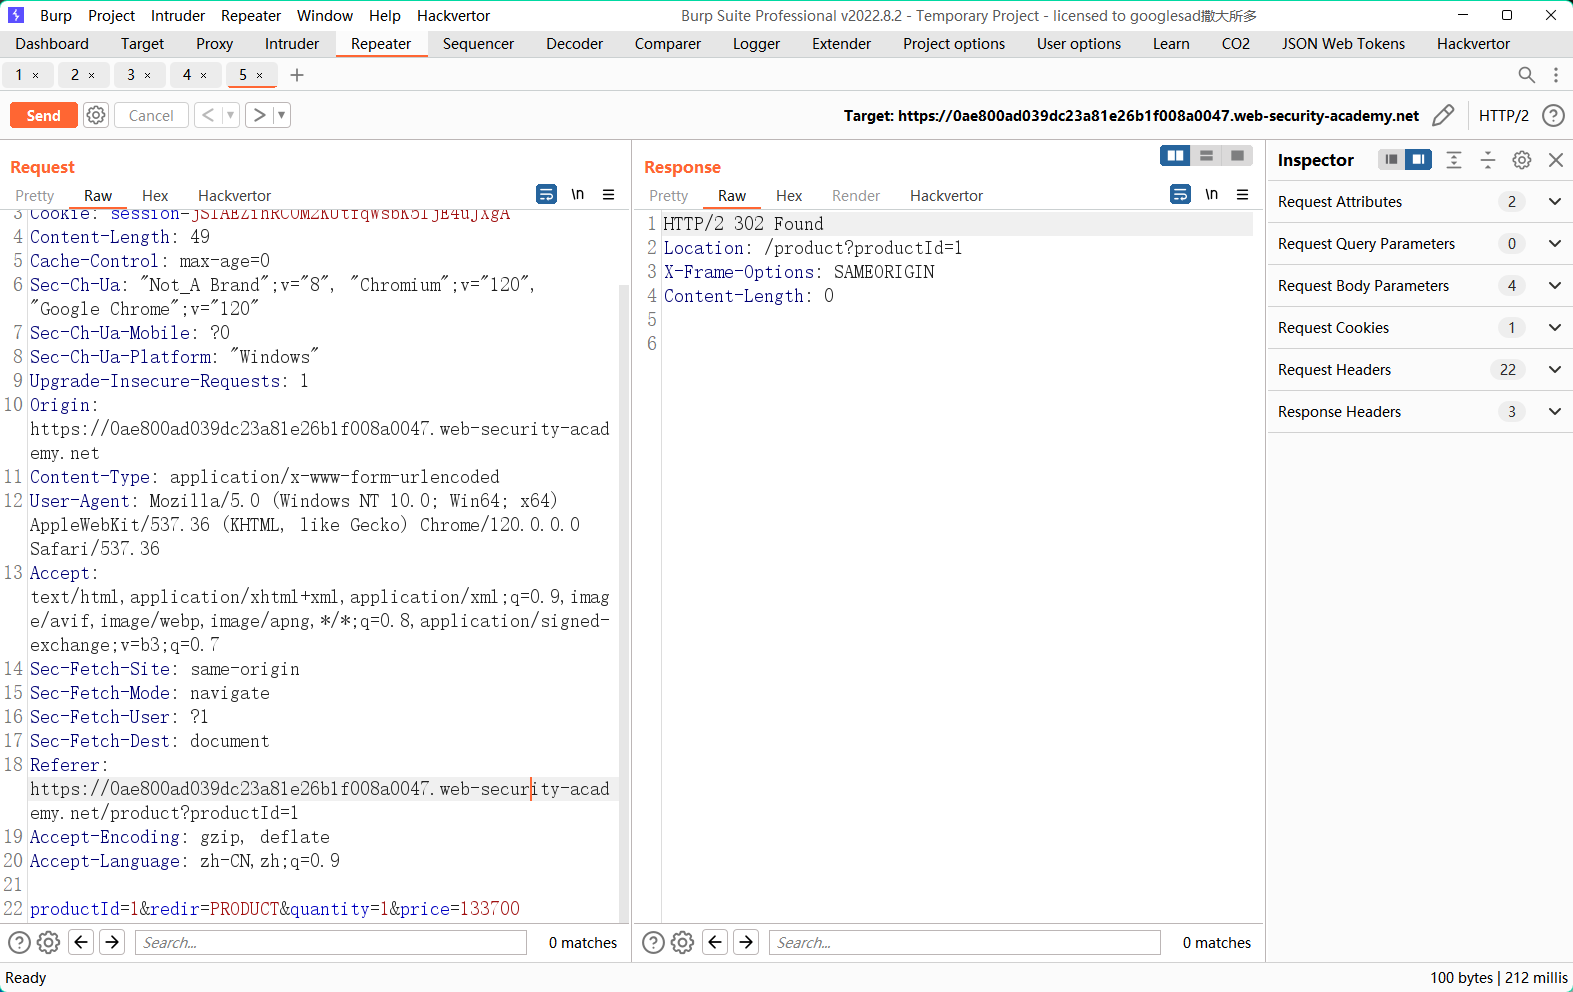Open the Project options tab
The width and height of the screenshot is (1573, 992).
(954, 44)
